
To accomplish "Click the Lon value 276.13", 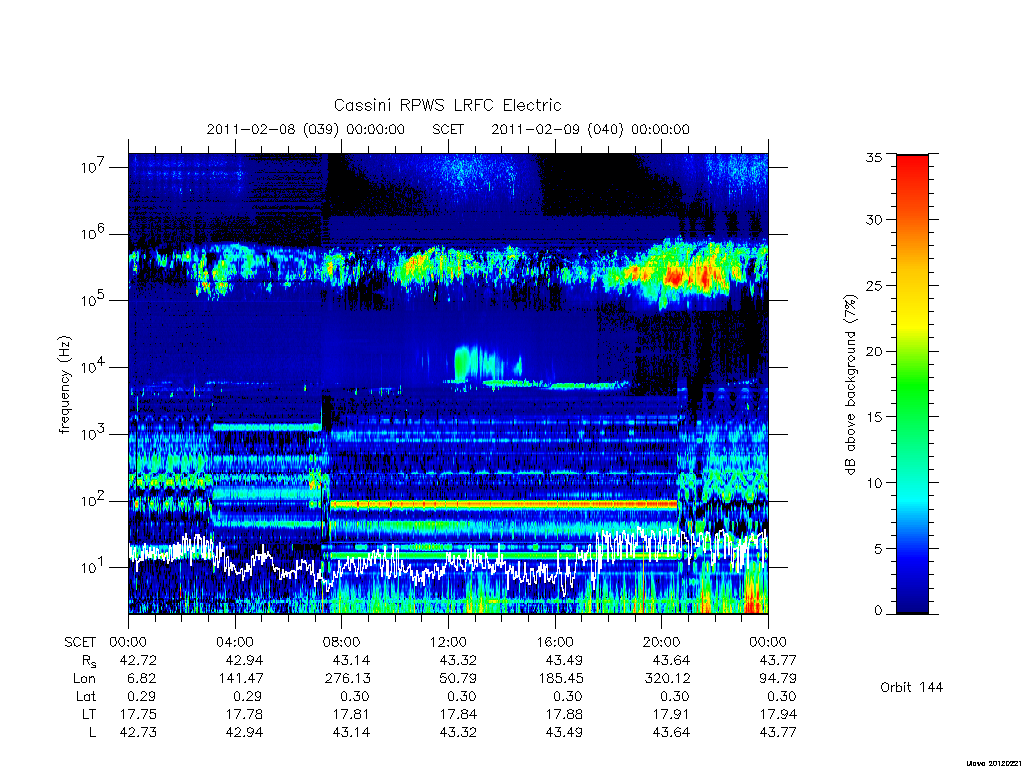I will (x=347, y=679).
